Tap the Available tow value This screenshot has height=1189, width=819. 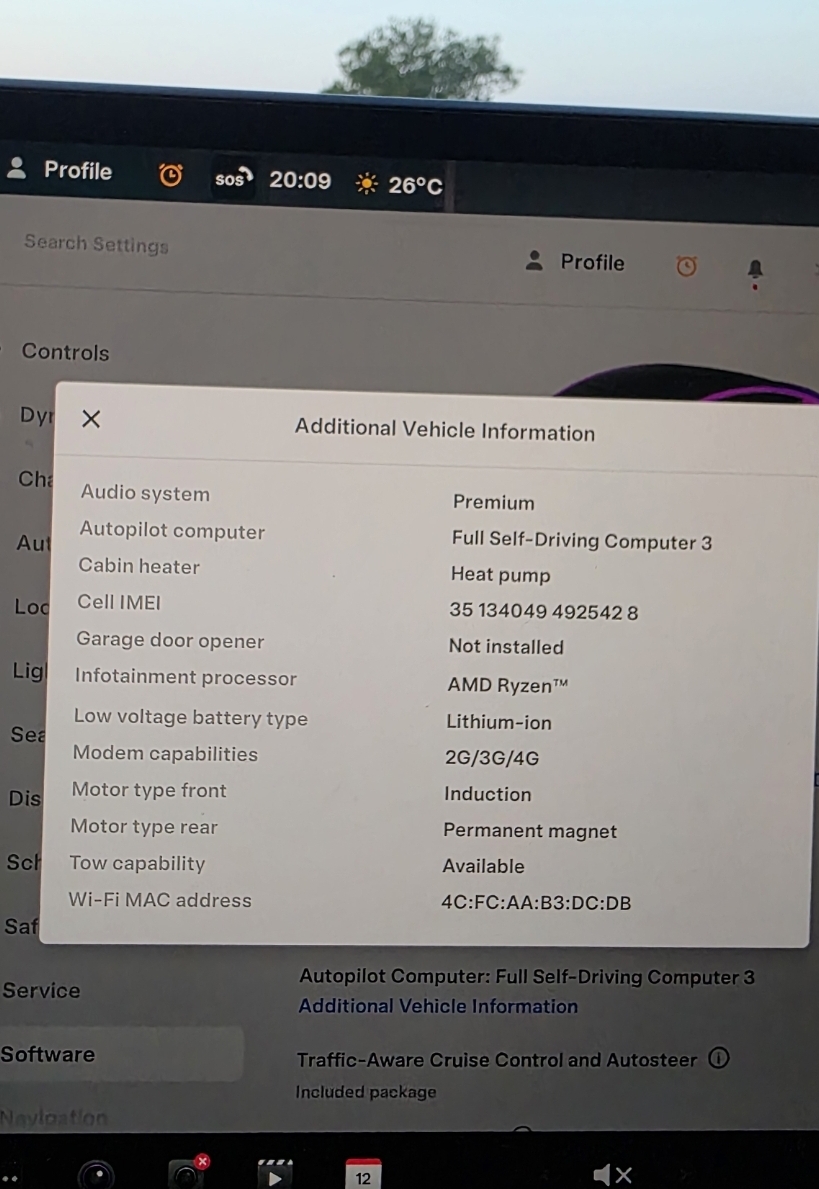[483, 866]
